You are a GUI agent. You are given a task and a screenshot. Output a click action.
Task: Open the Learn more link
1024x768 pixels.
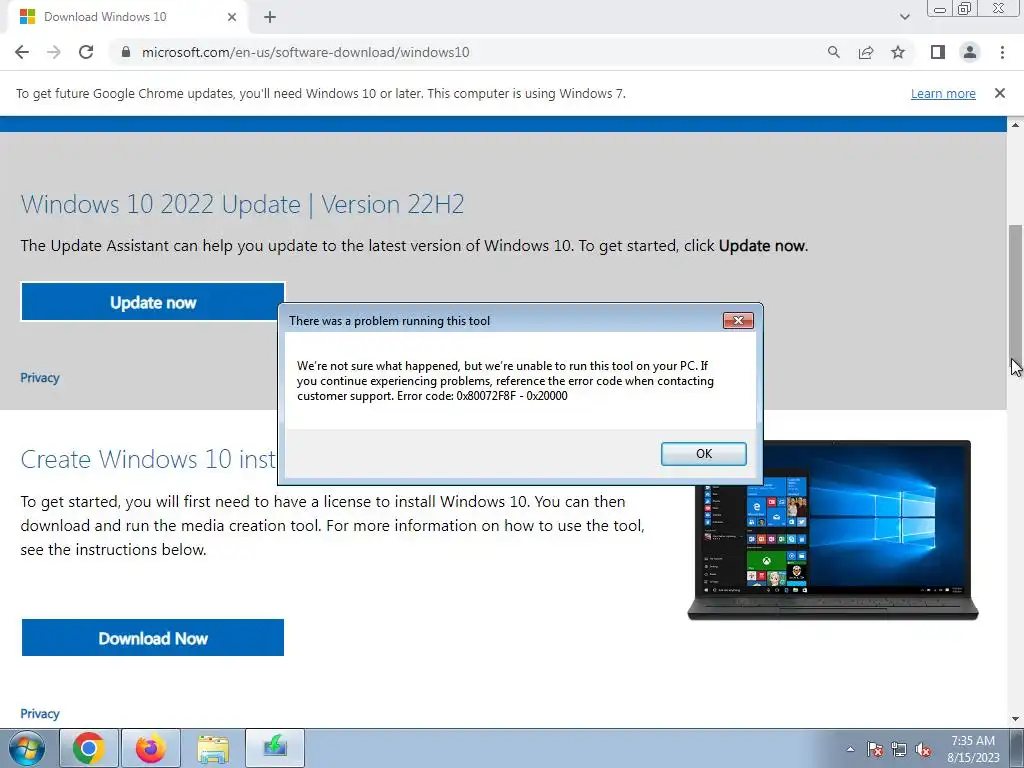tap(943, 93)
